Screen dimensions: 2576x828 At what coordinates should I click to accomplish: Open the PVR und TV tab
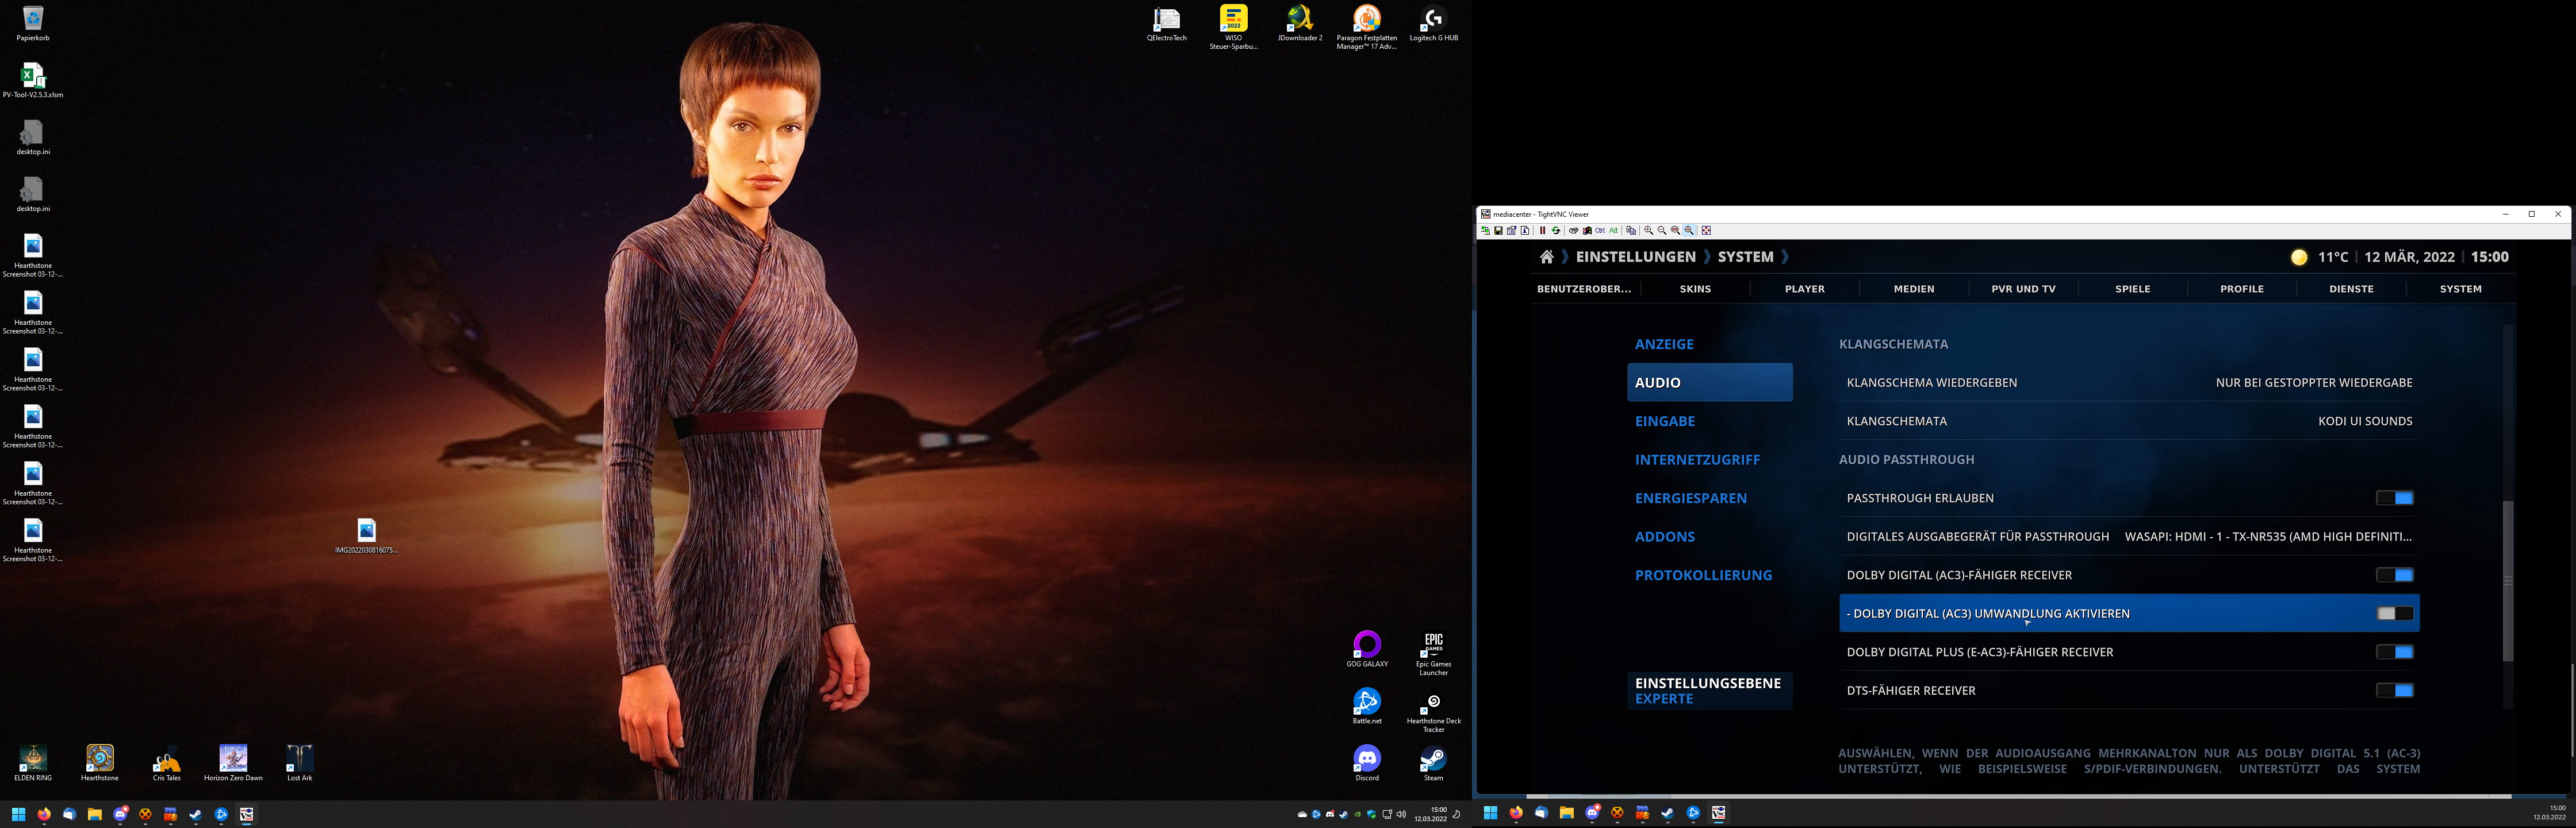coord(2023,289)
